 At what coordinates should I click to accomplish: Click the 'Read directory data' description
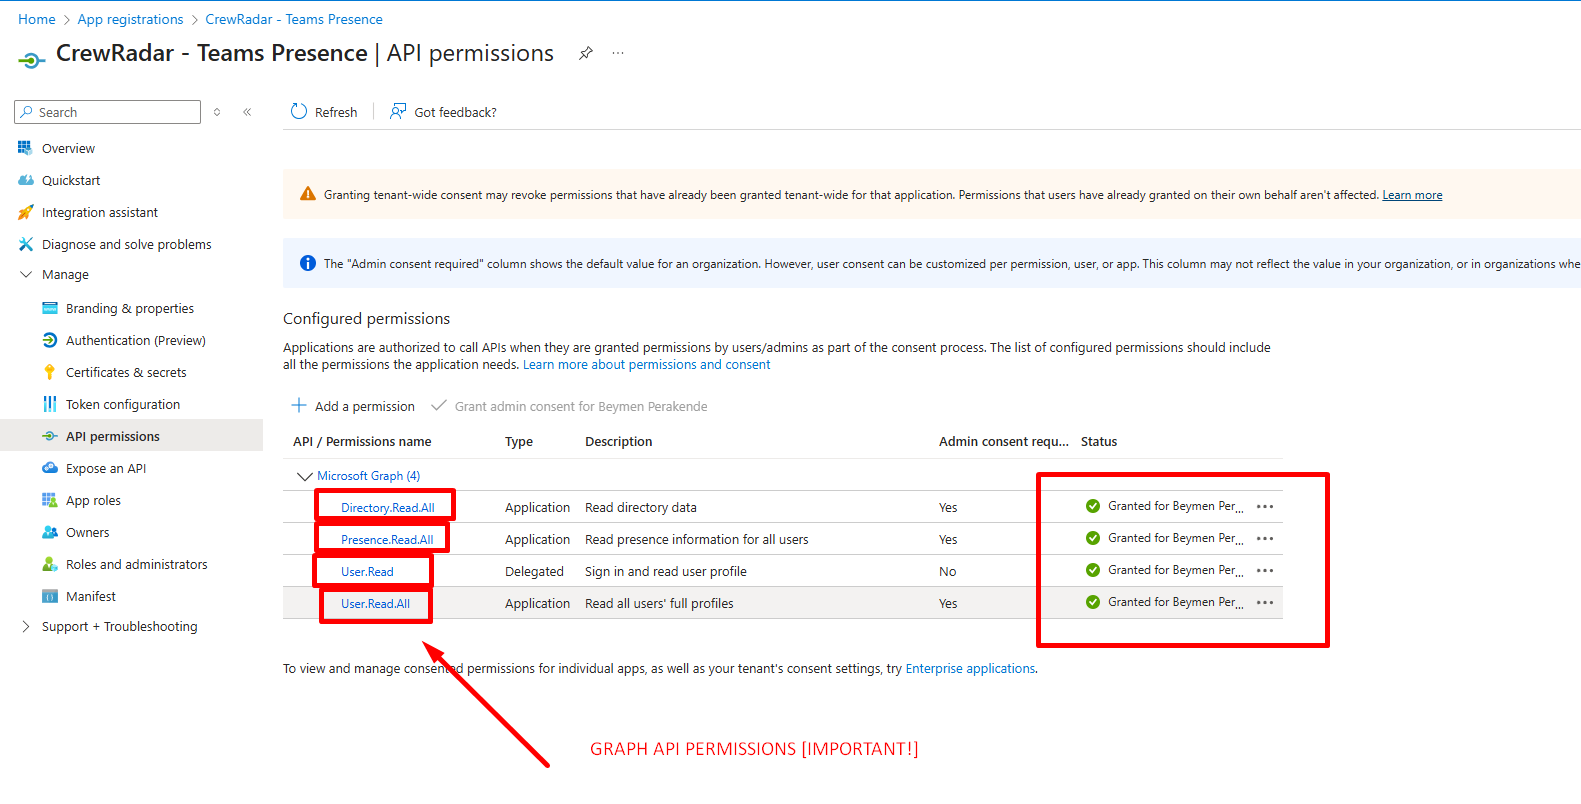[x=641, y=507]
